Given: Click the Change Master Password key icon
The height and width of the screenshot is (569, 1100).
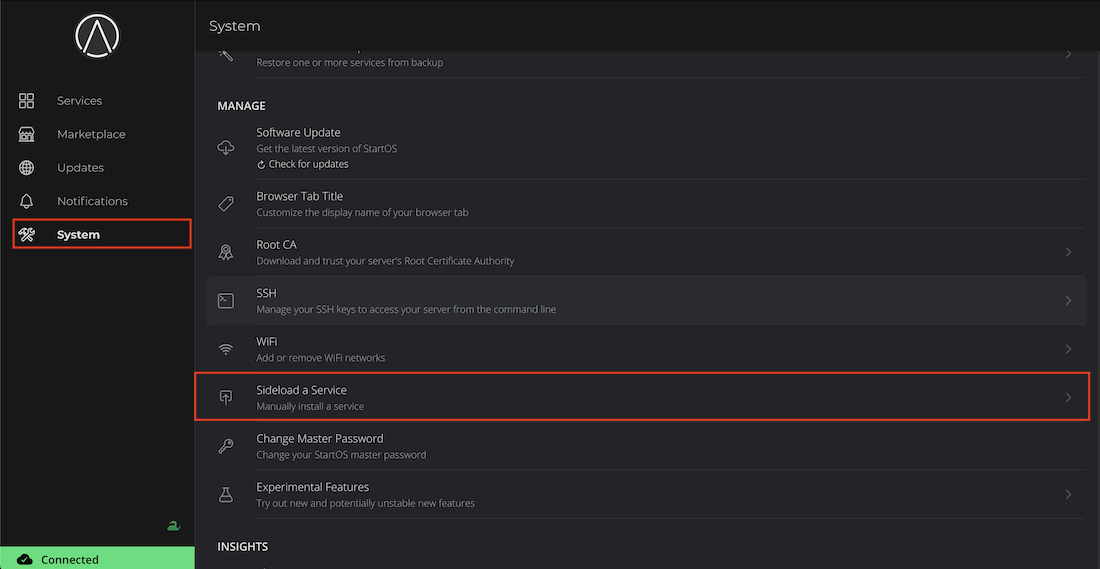Looking at the screenshot, I should [x=226, y=446].
